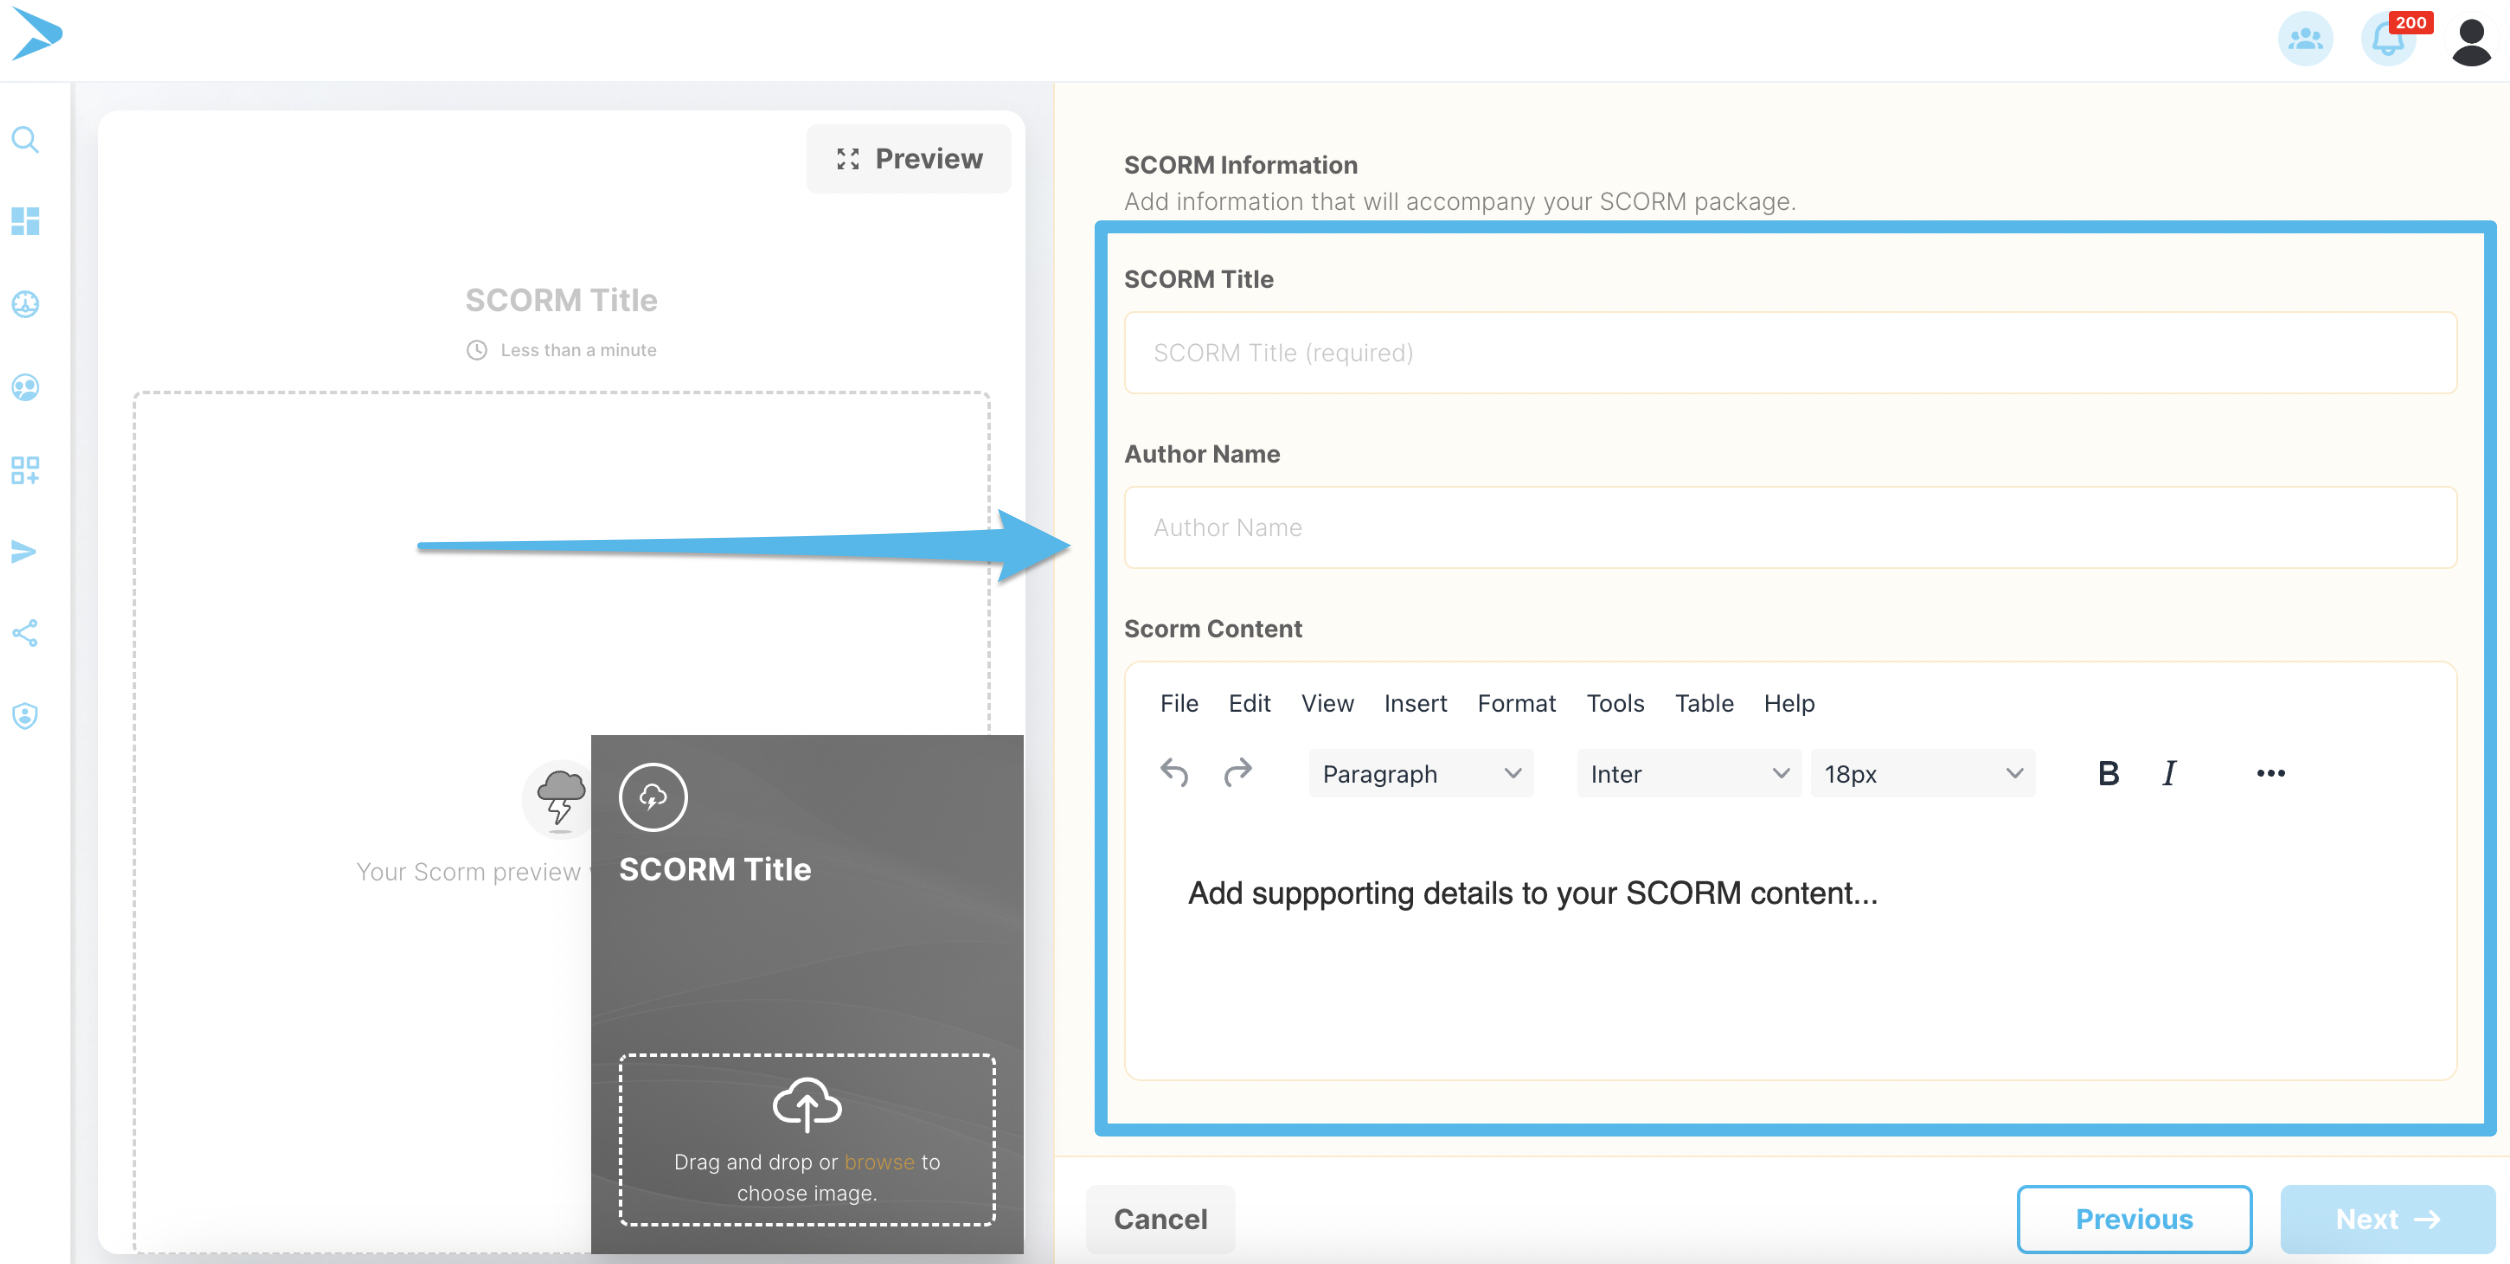Click the redo arrow in editor
Viewport: 2510px width, 1264px height.
coord(1238,773)
